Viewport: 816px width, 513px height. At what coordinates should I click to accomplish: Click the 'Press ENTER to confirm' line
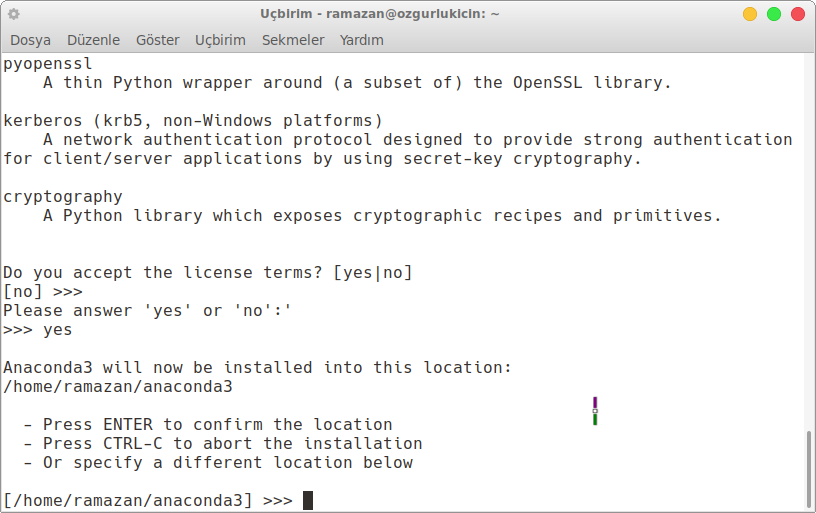(x=208, y=425)
